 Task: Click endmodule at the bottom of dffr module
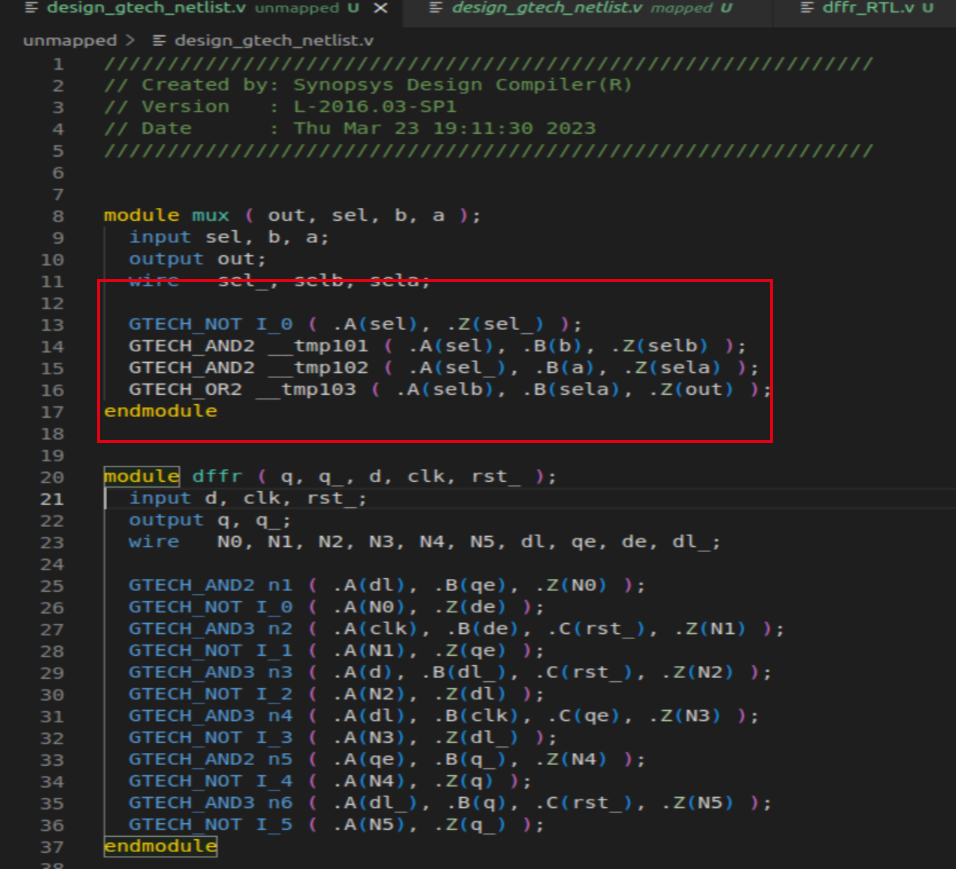[x=159, y=846]
